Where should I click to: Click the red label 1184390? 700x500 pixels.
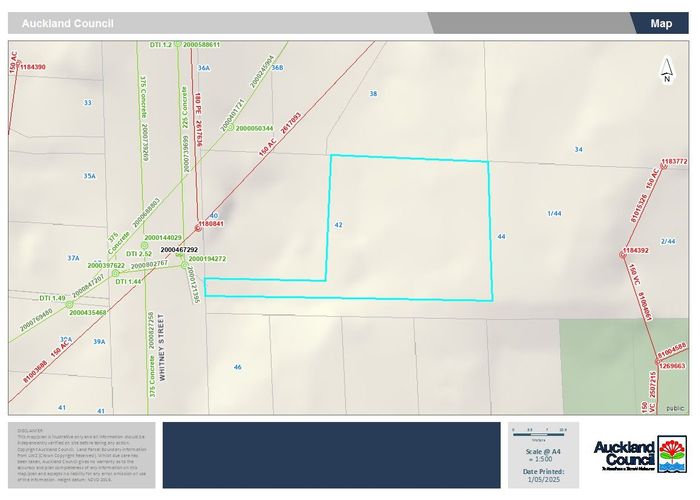coord(33,67)
